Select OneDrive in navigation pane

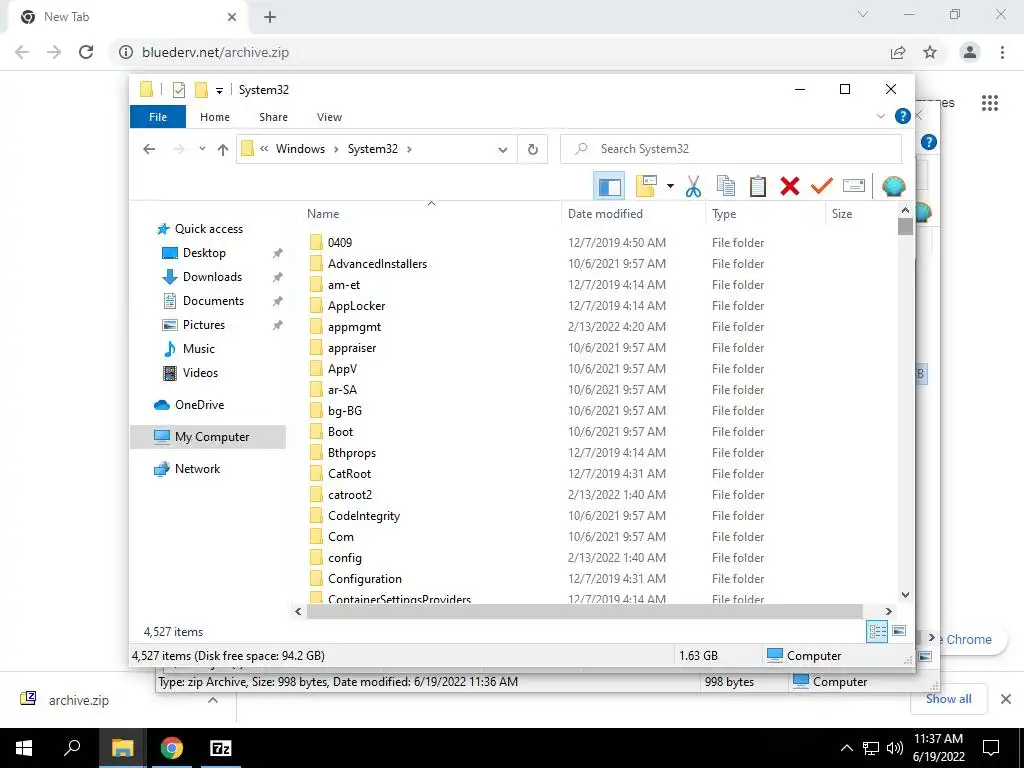[x=199, y=405]
